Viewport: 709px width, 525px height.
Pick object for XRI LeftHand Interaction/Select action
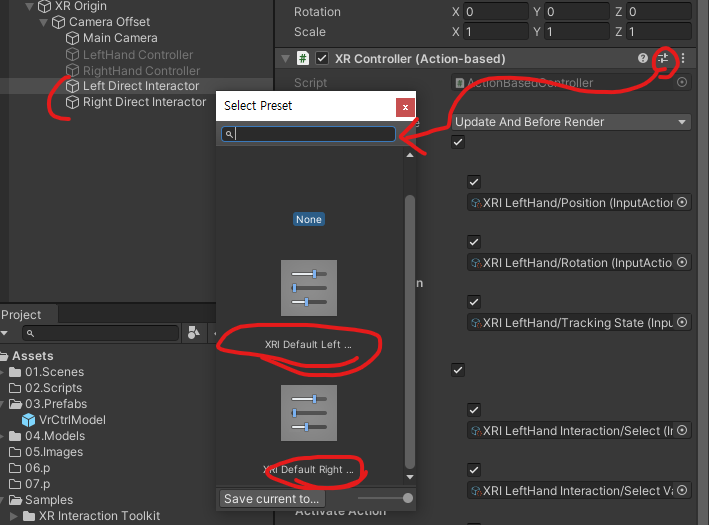682,430
